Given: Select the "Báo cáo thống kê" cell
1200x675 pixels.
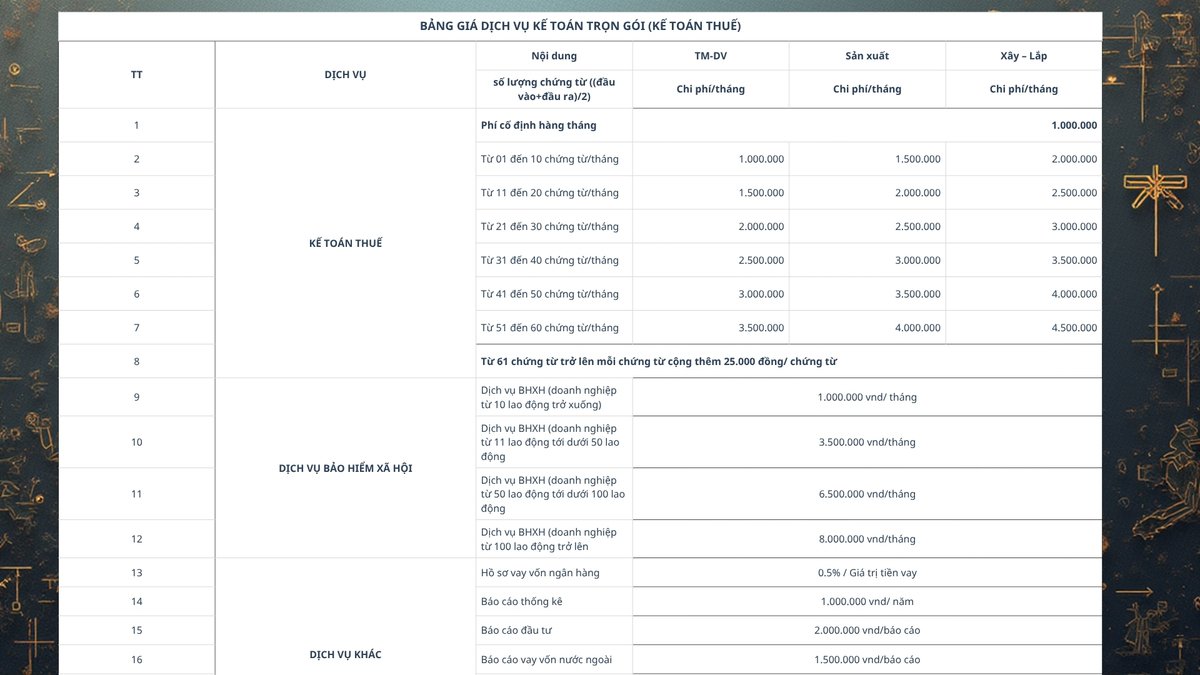Looking at the screenshot, I should (522, 602).
